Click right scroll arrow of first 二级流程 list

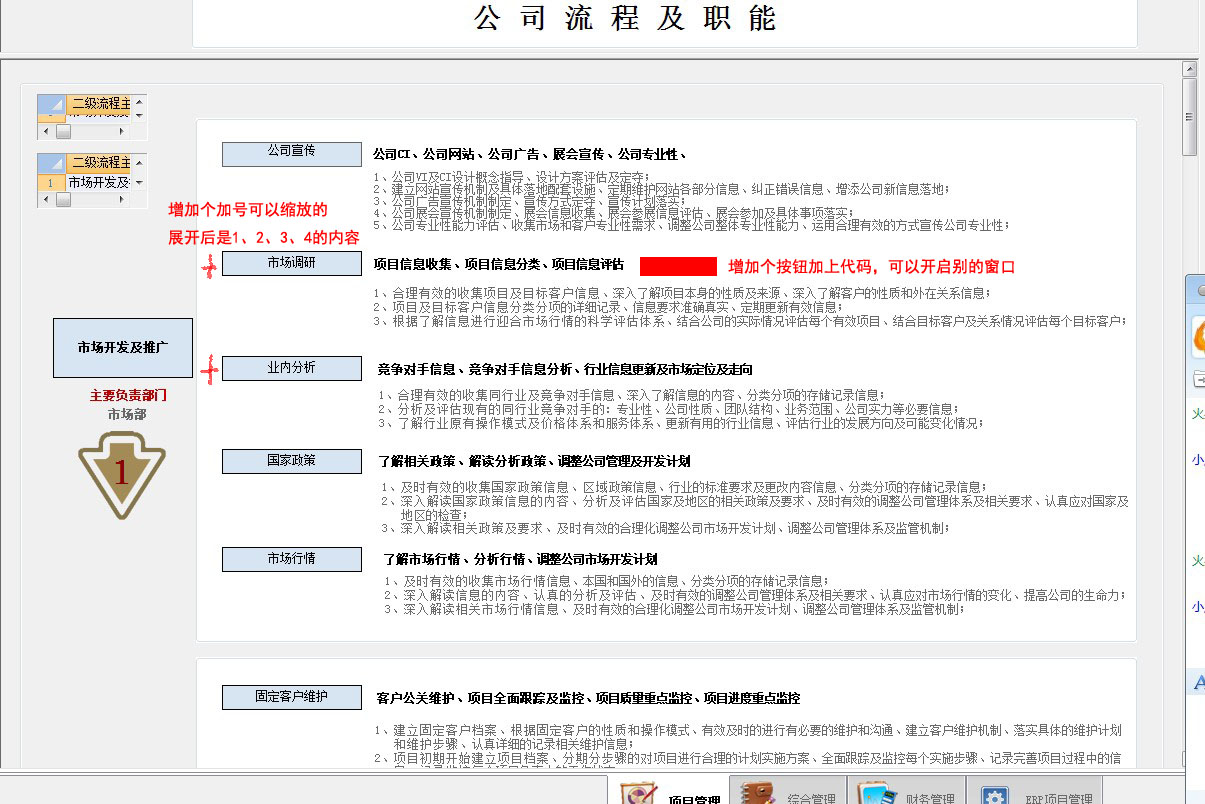(123, 132)
